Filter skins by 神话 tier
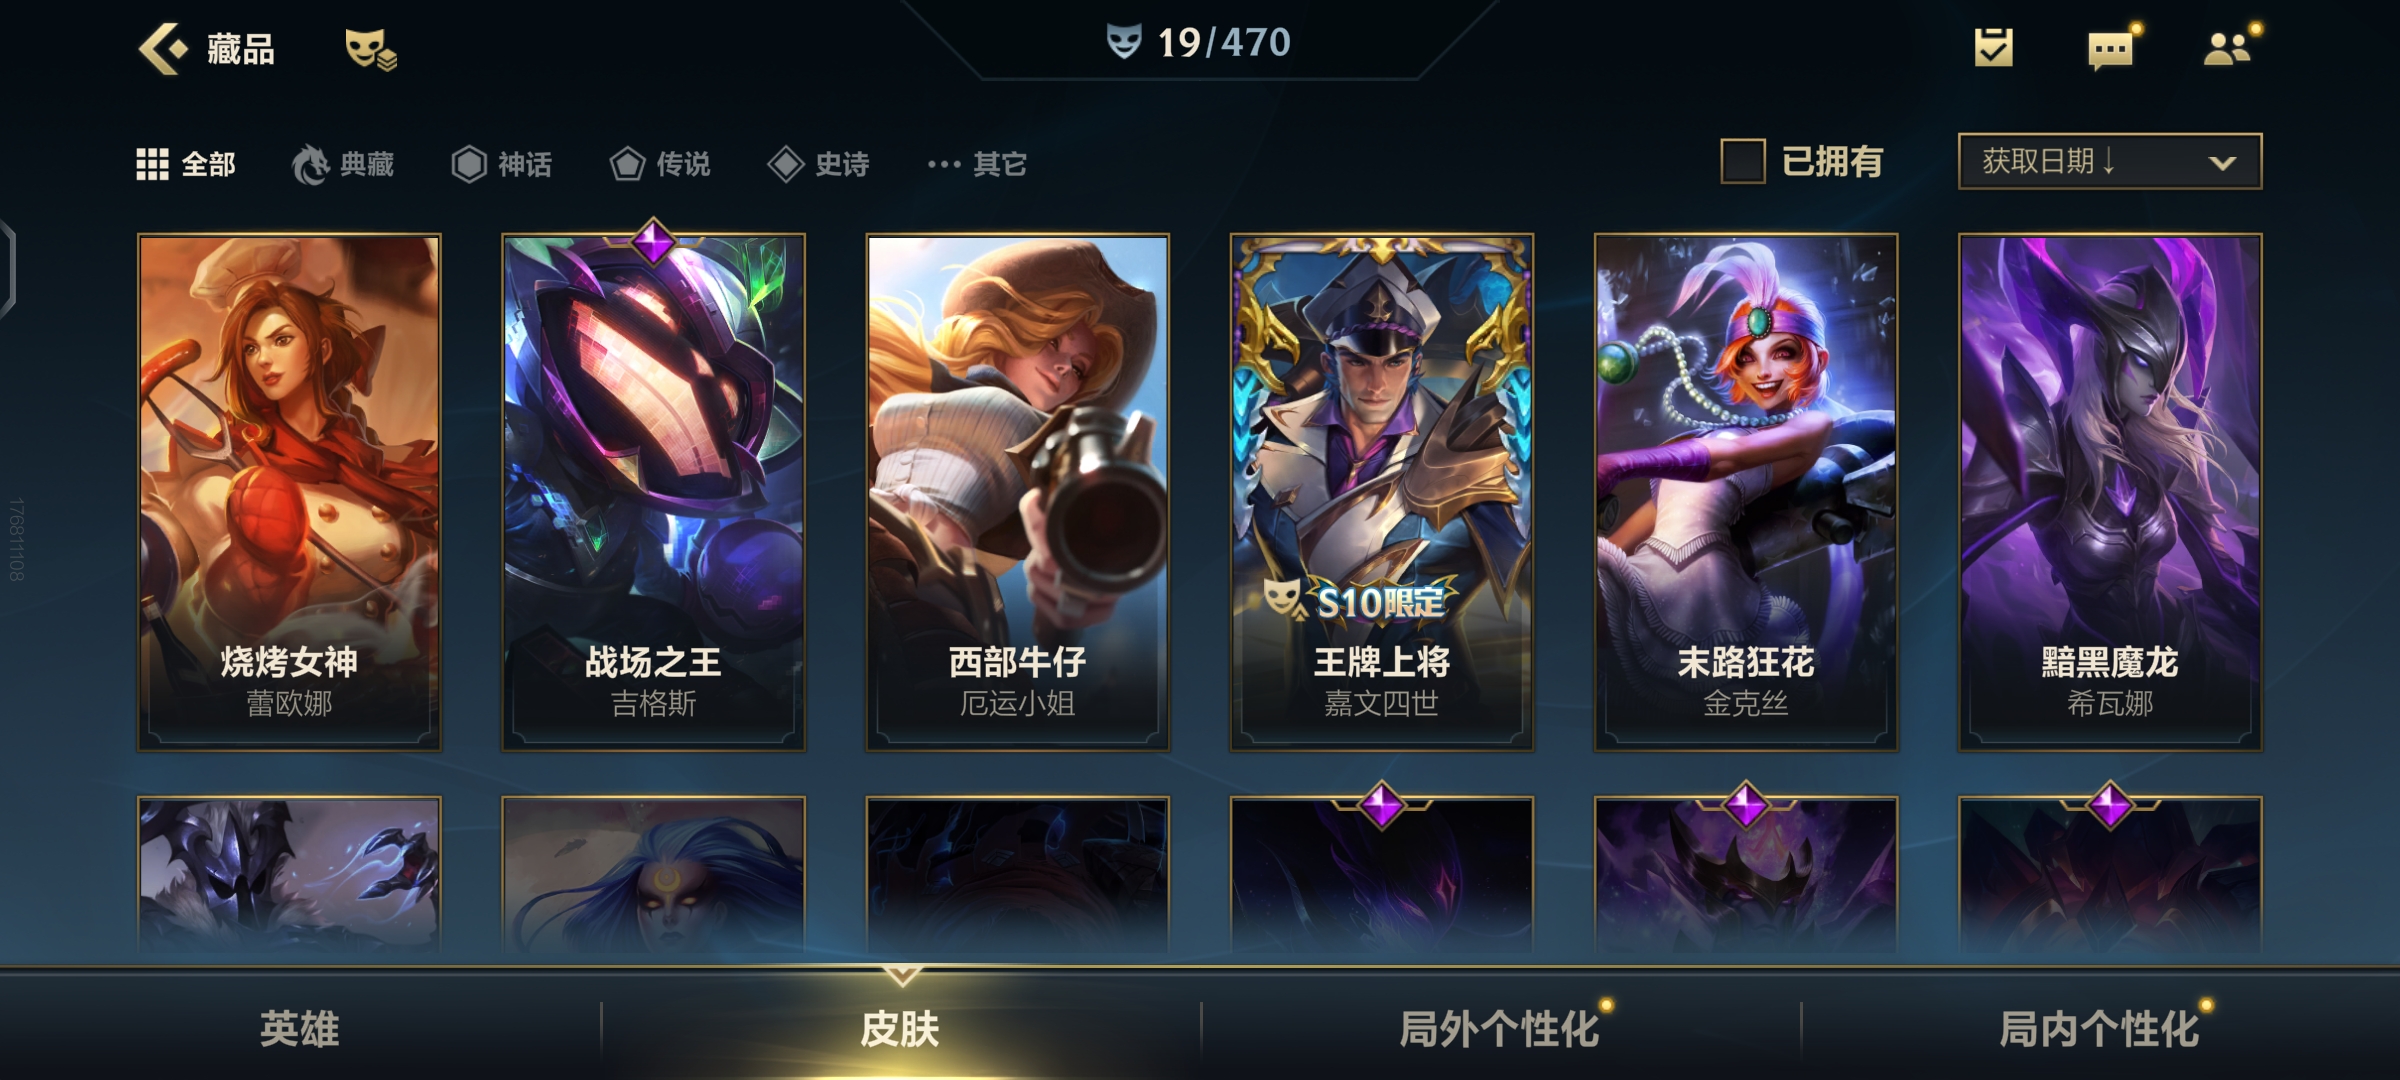The height and width of the screenshot is (1080, 2400). [501, 164]
